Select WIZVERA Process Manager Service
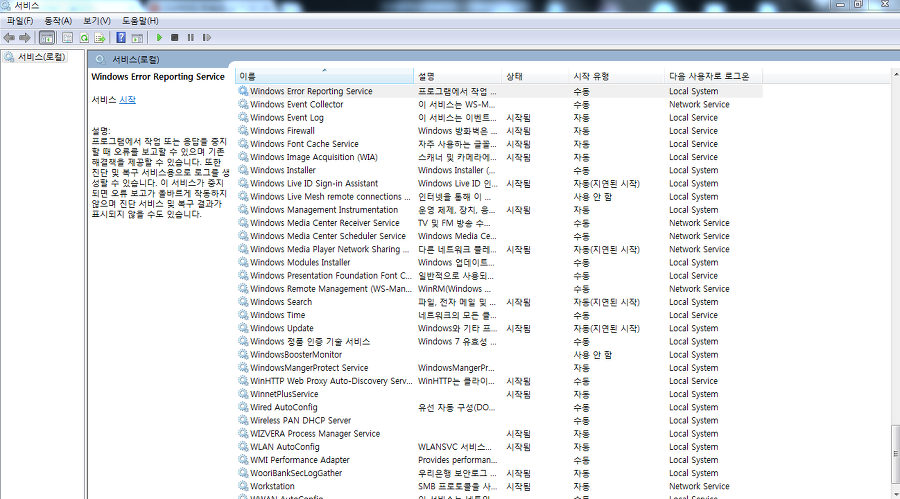 click(x=315, y=434)
